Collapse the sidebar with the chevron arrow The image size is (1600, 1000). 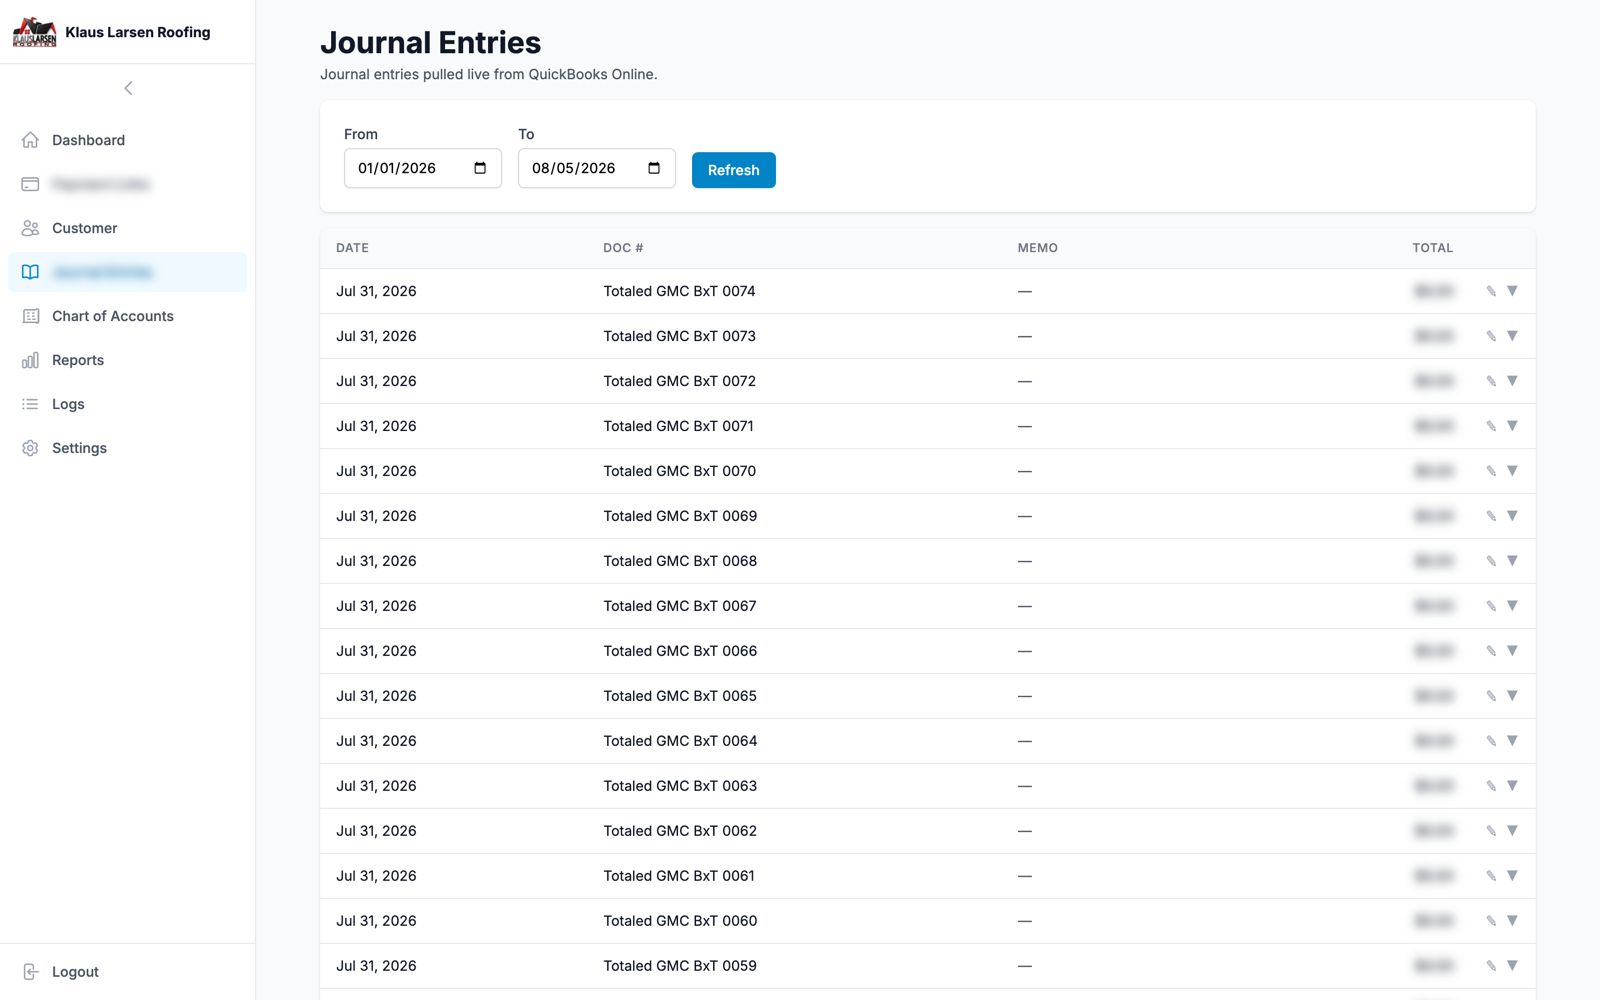coord(128,88)
